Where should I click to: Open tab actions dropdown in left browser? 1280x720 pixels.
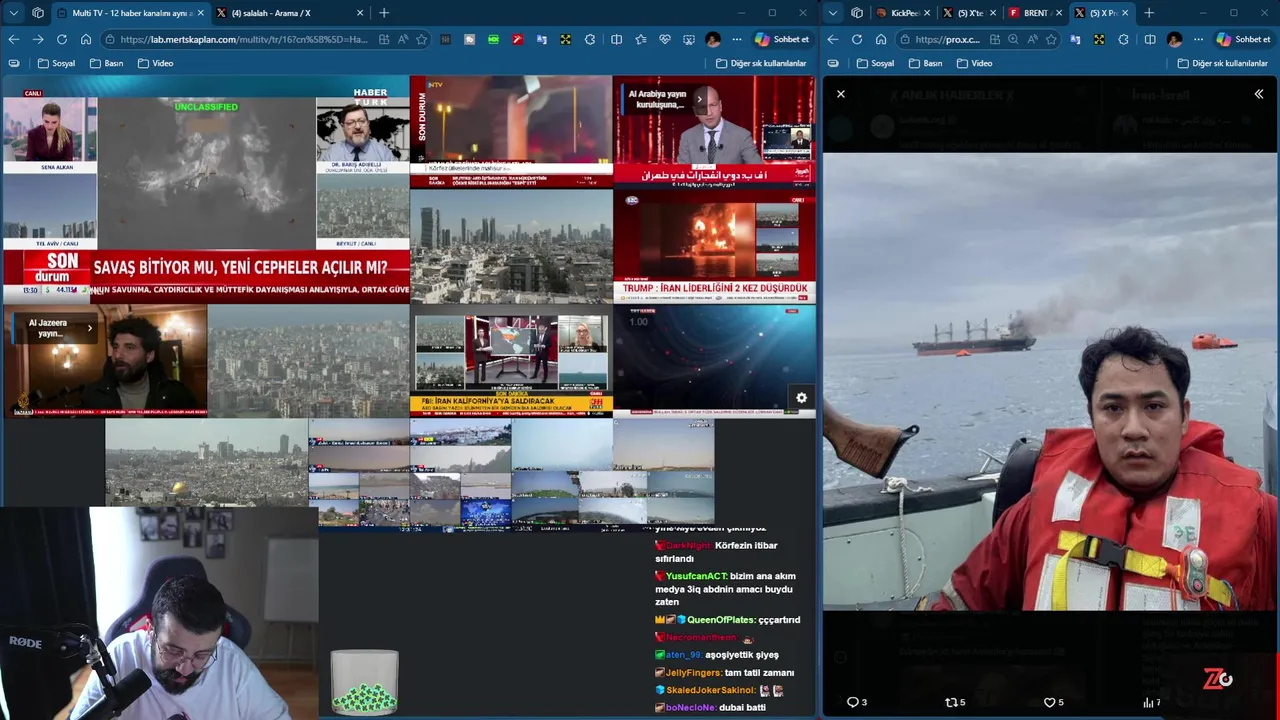[14, 13]
